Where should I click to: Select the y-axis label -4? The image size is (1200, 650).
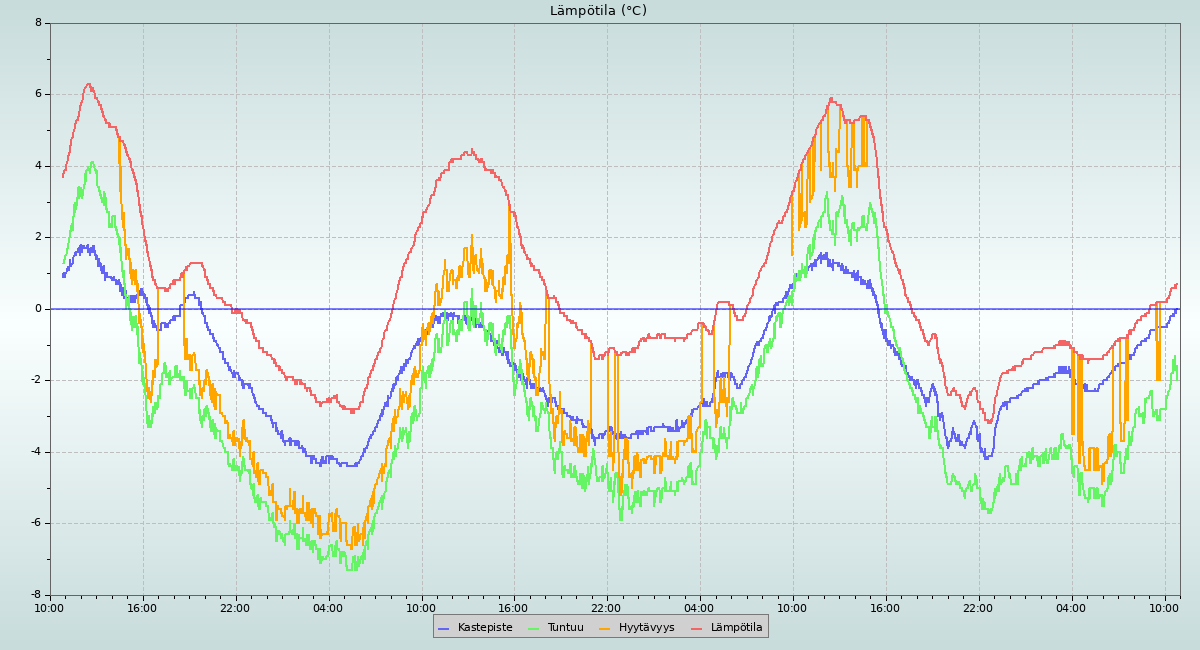click(36, 452)
